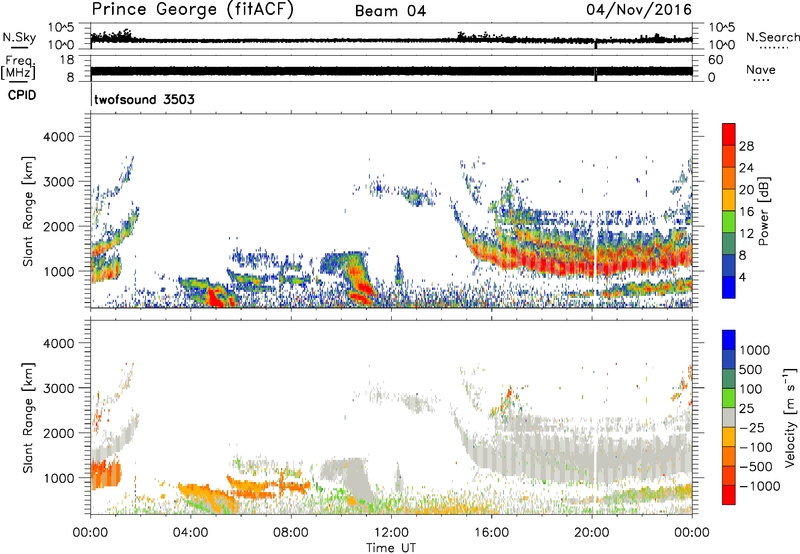The height and width of the screenshot is (554, 800).
Task: Click the "N.Search" legend label
Action: click(772, 37)
